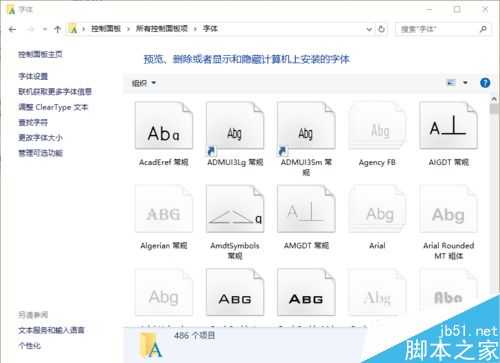Click the search magnifier icon
Screen dimensions: 500x363
click(x=483, y=29)
